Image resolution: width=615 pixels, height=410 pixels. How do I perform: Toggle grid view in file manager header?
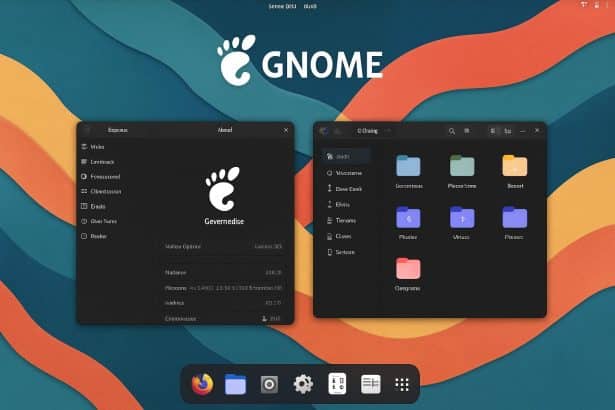495,130
